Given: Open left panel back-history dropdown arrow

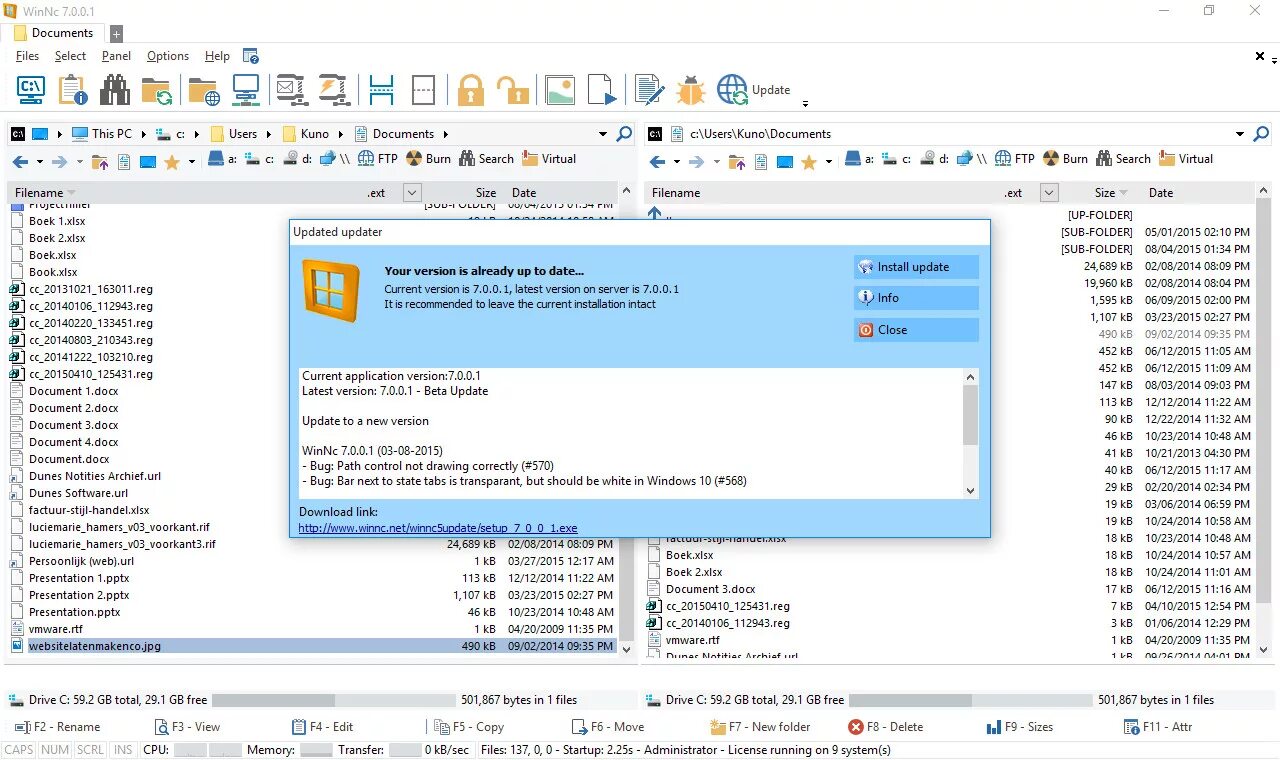Looking at the screenshot, I should pyautogui.click(x=40, y=162).
